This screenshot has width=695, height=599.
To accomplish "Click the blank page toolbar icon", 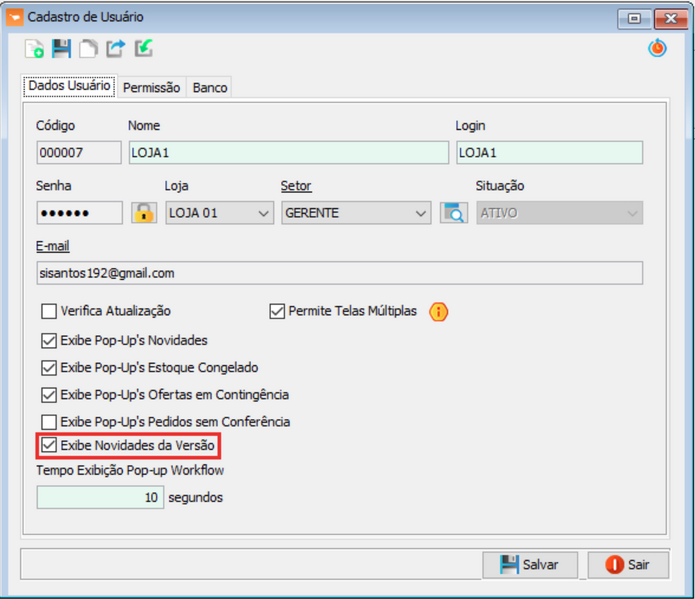I will 89,49.
